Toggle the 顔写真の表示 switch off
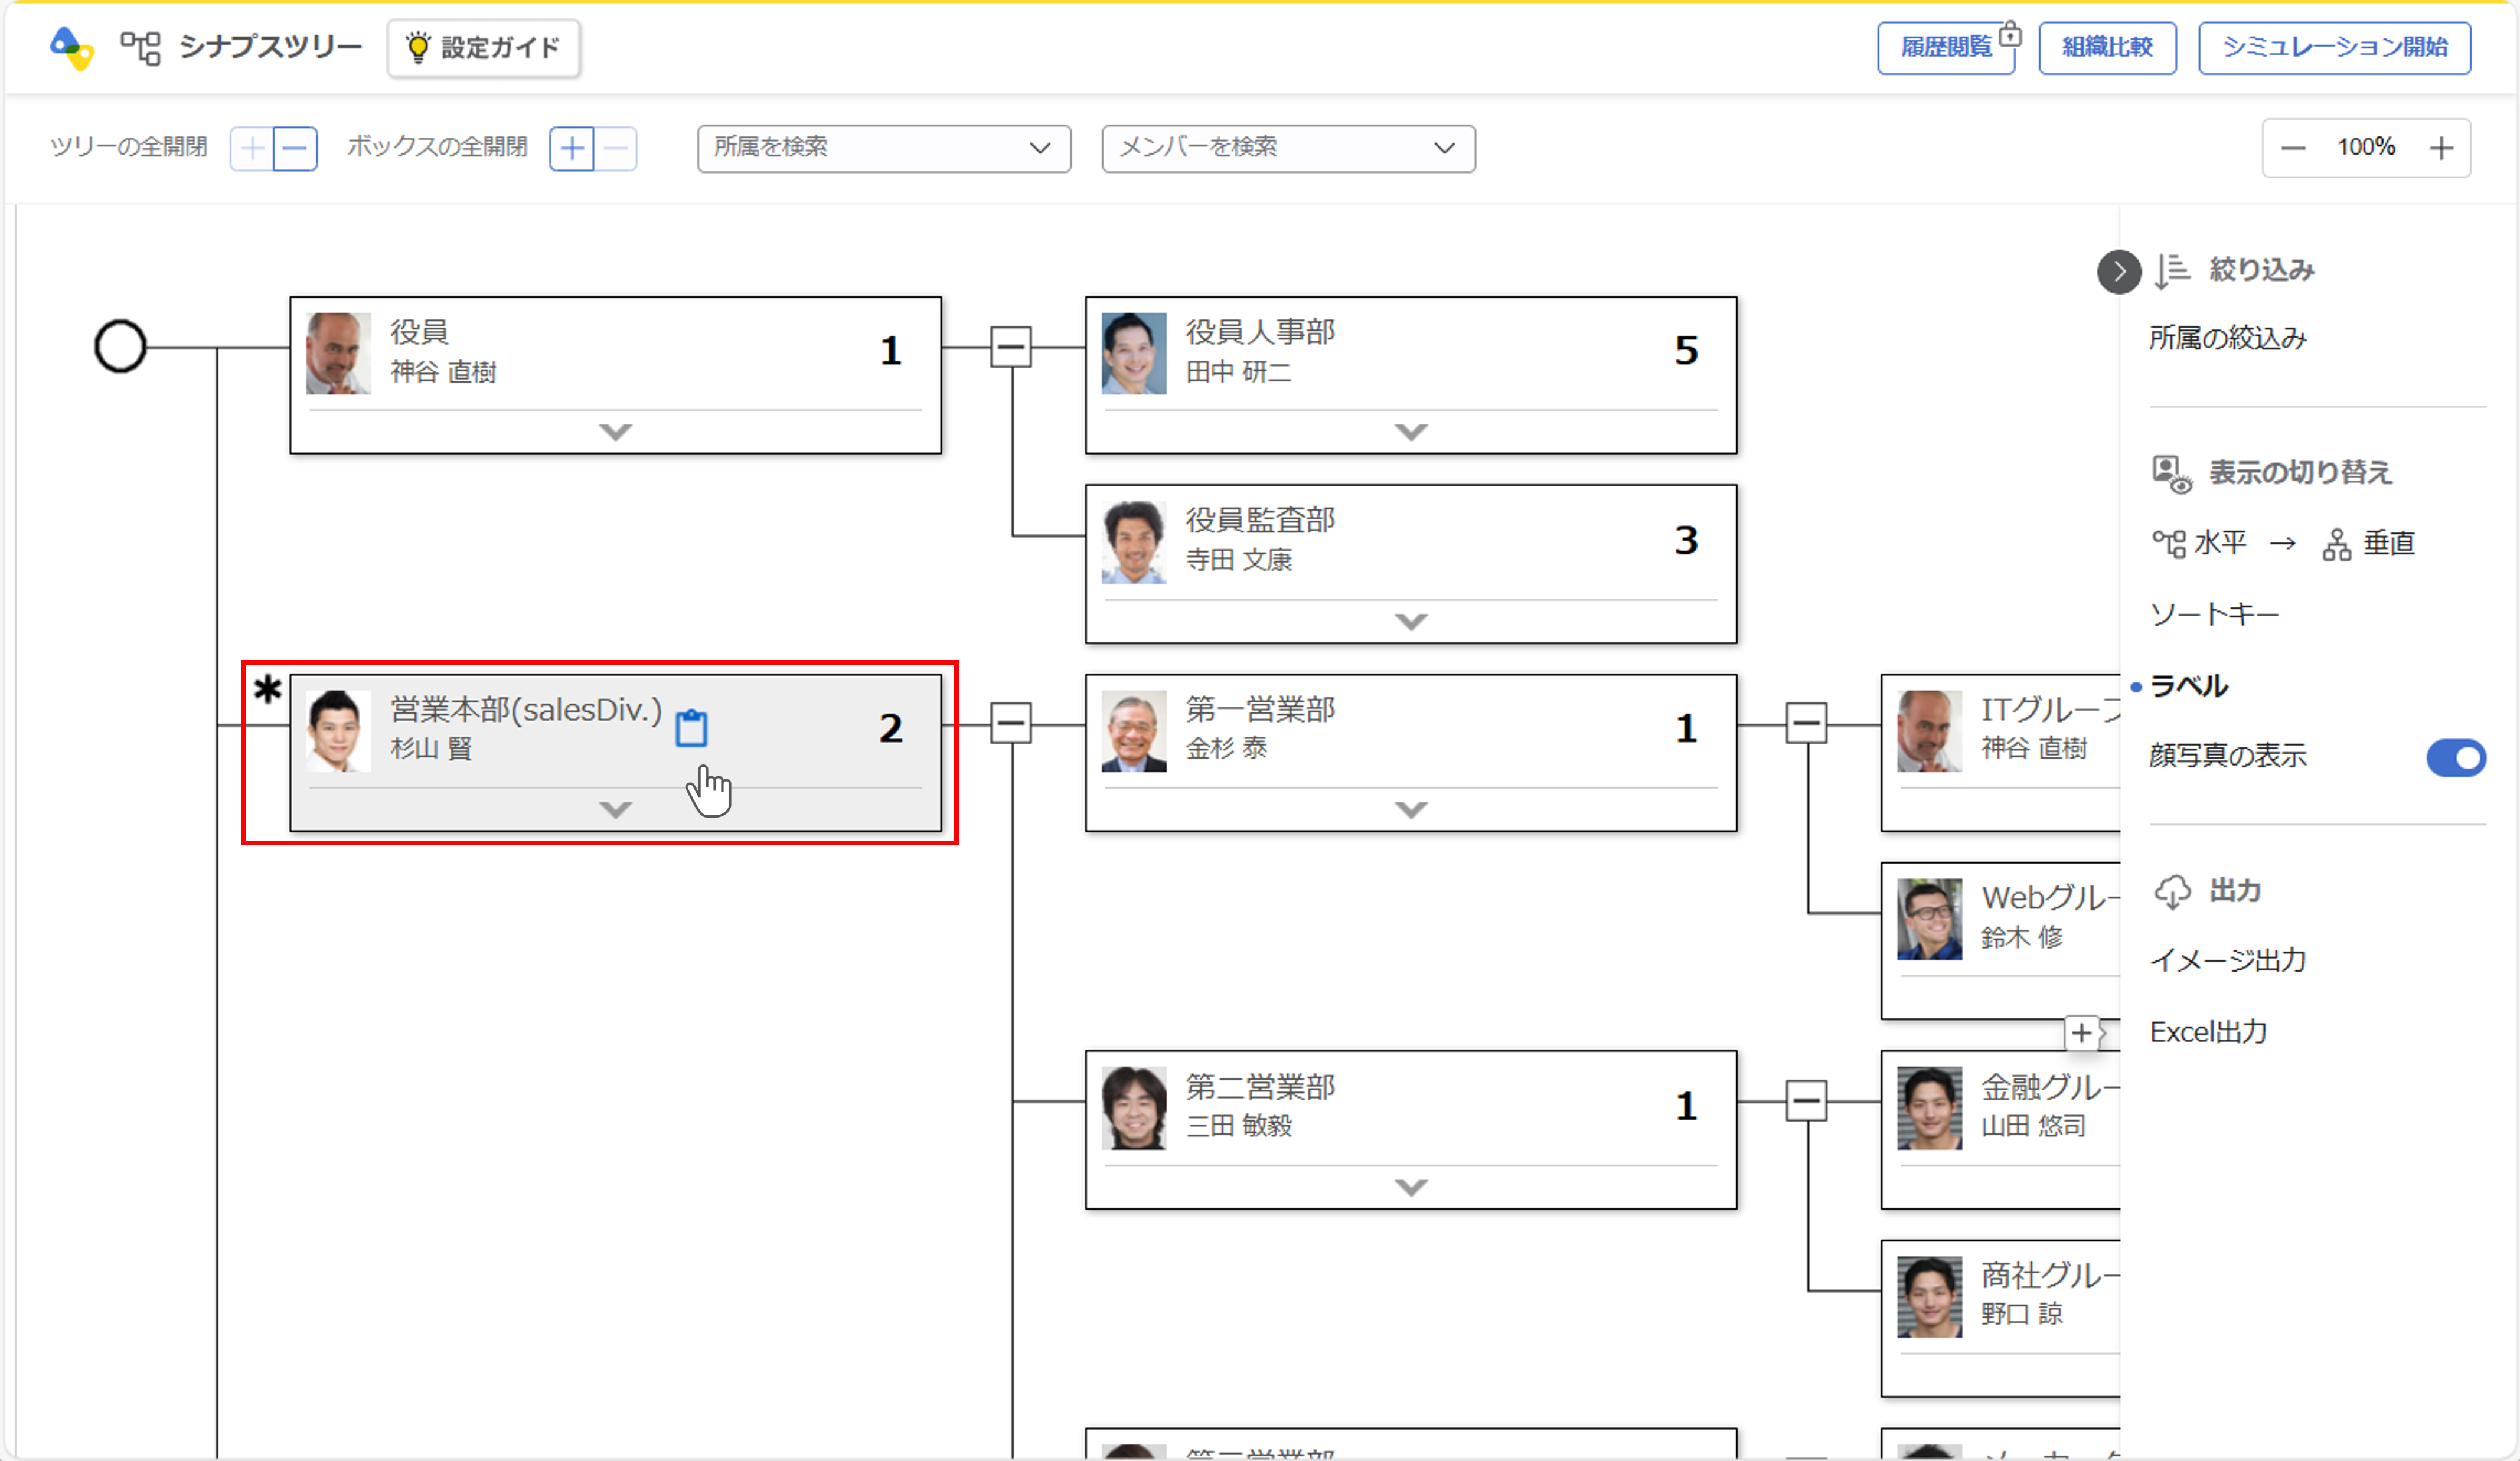The image size is (2520, 1461). click(x=2455, y=757)
